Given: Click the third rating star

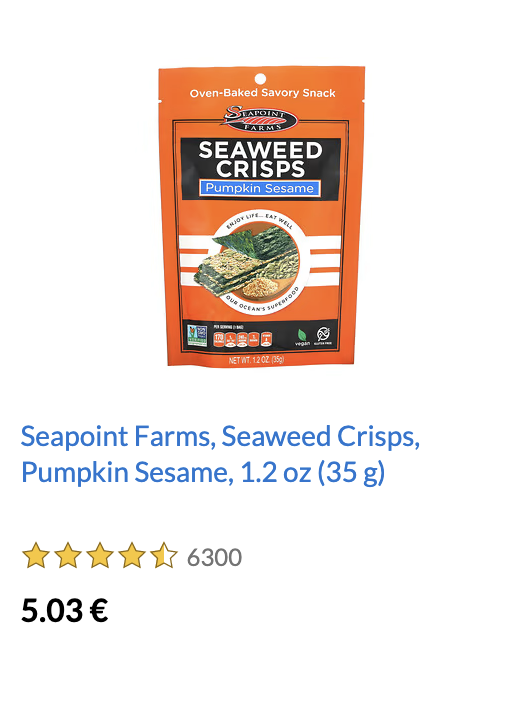Looking at the screenshot, I should 100,556.
